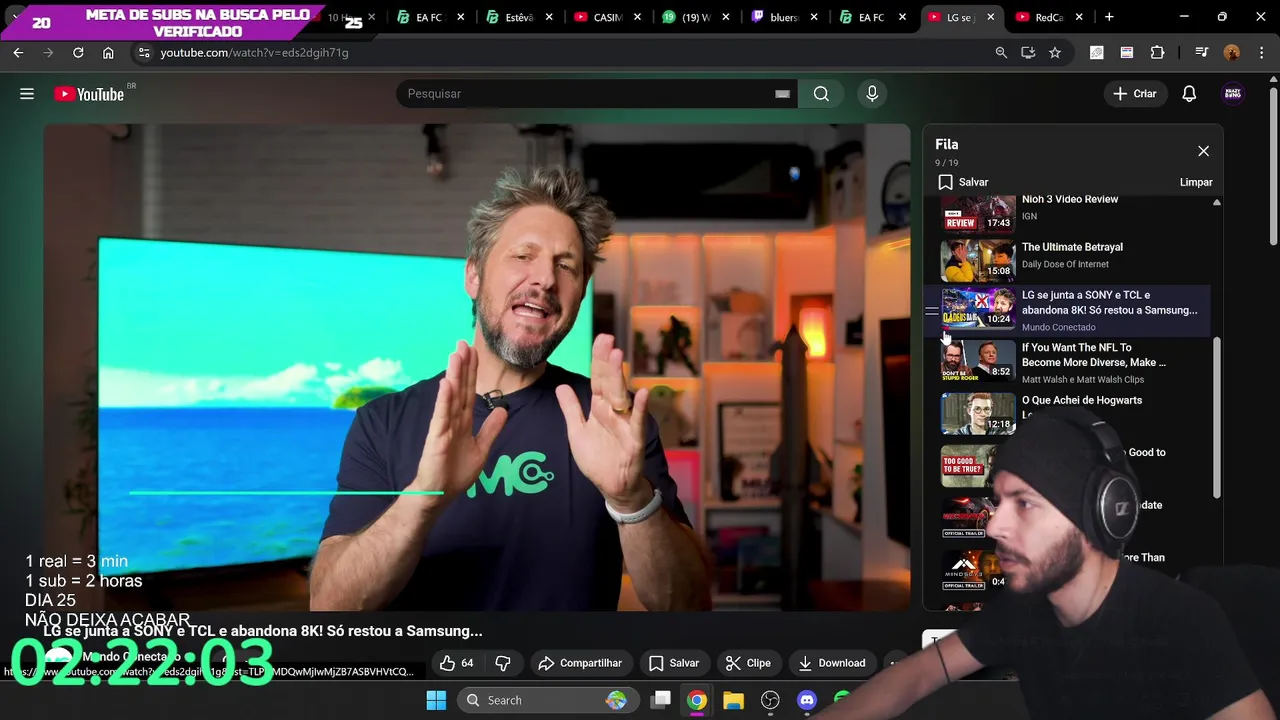Open a new browser tab

tap(1109, 17)
